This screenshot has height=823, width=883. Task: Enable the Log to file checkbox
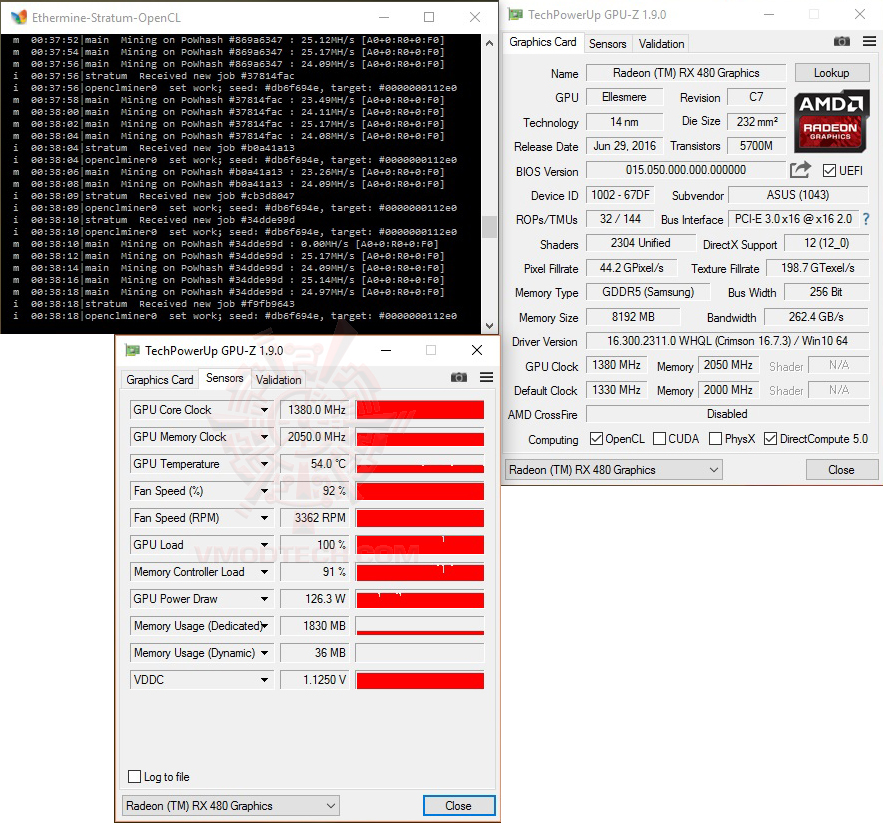pos(134,777)
